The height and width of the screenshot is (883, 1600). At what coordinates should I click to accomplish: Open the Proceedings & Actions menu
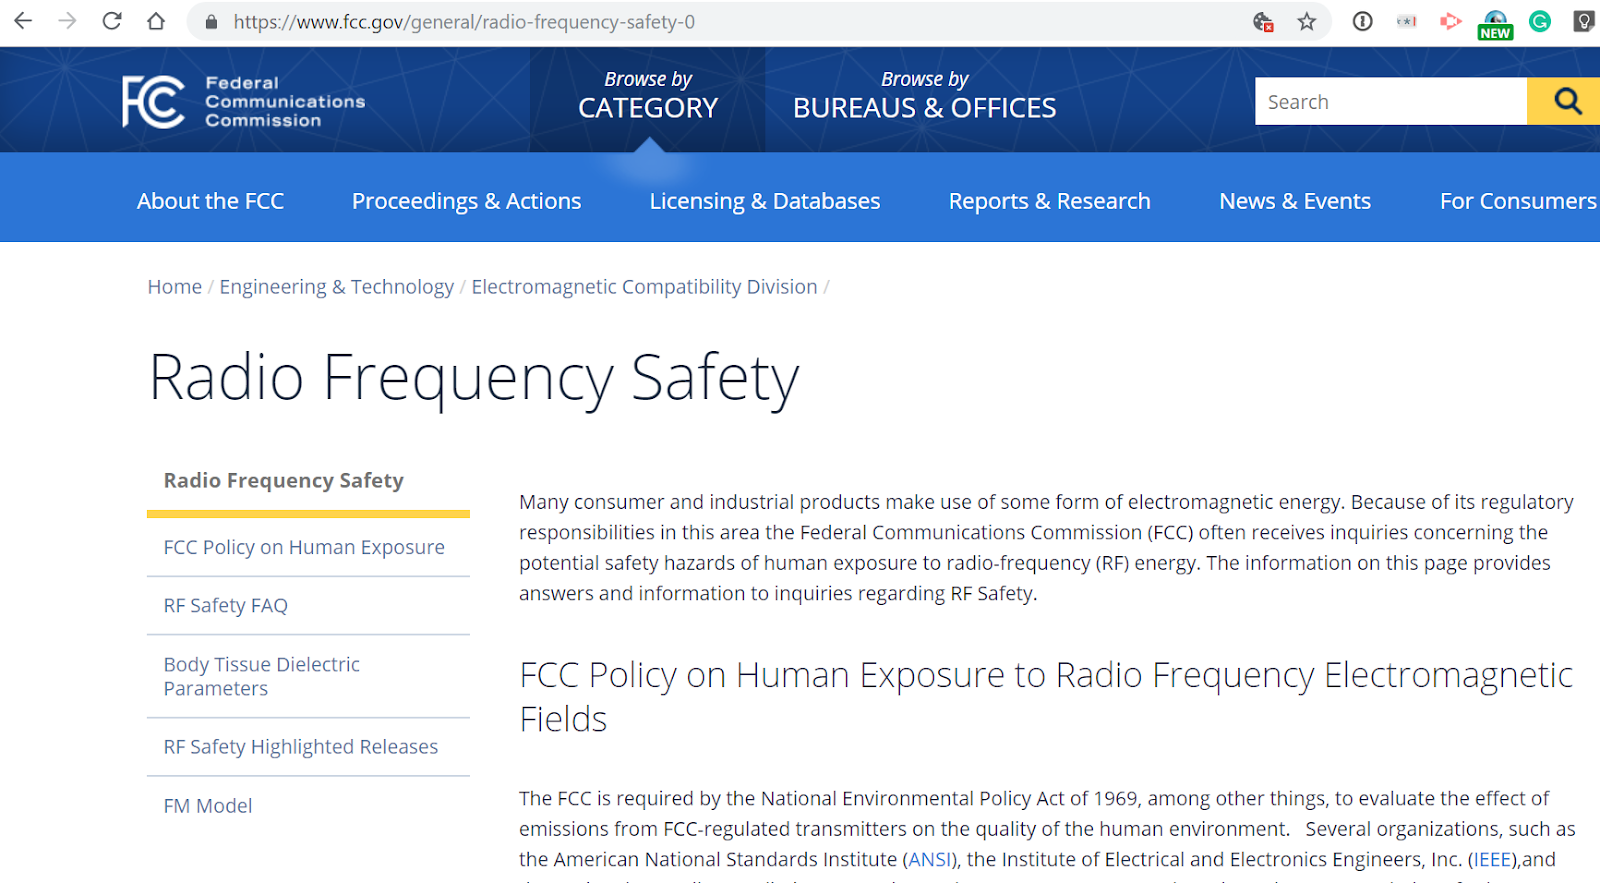(466, 201)
